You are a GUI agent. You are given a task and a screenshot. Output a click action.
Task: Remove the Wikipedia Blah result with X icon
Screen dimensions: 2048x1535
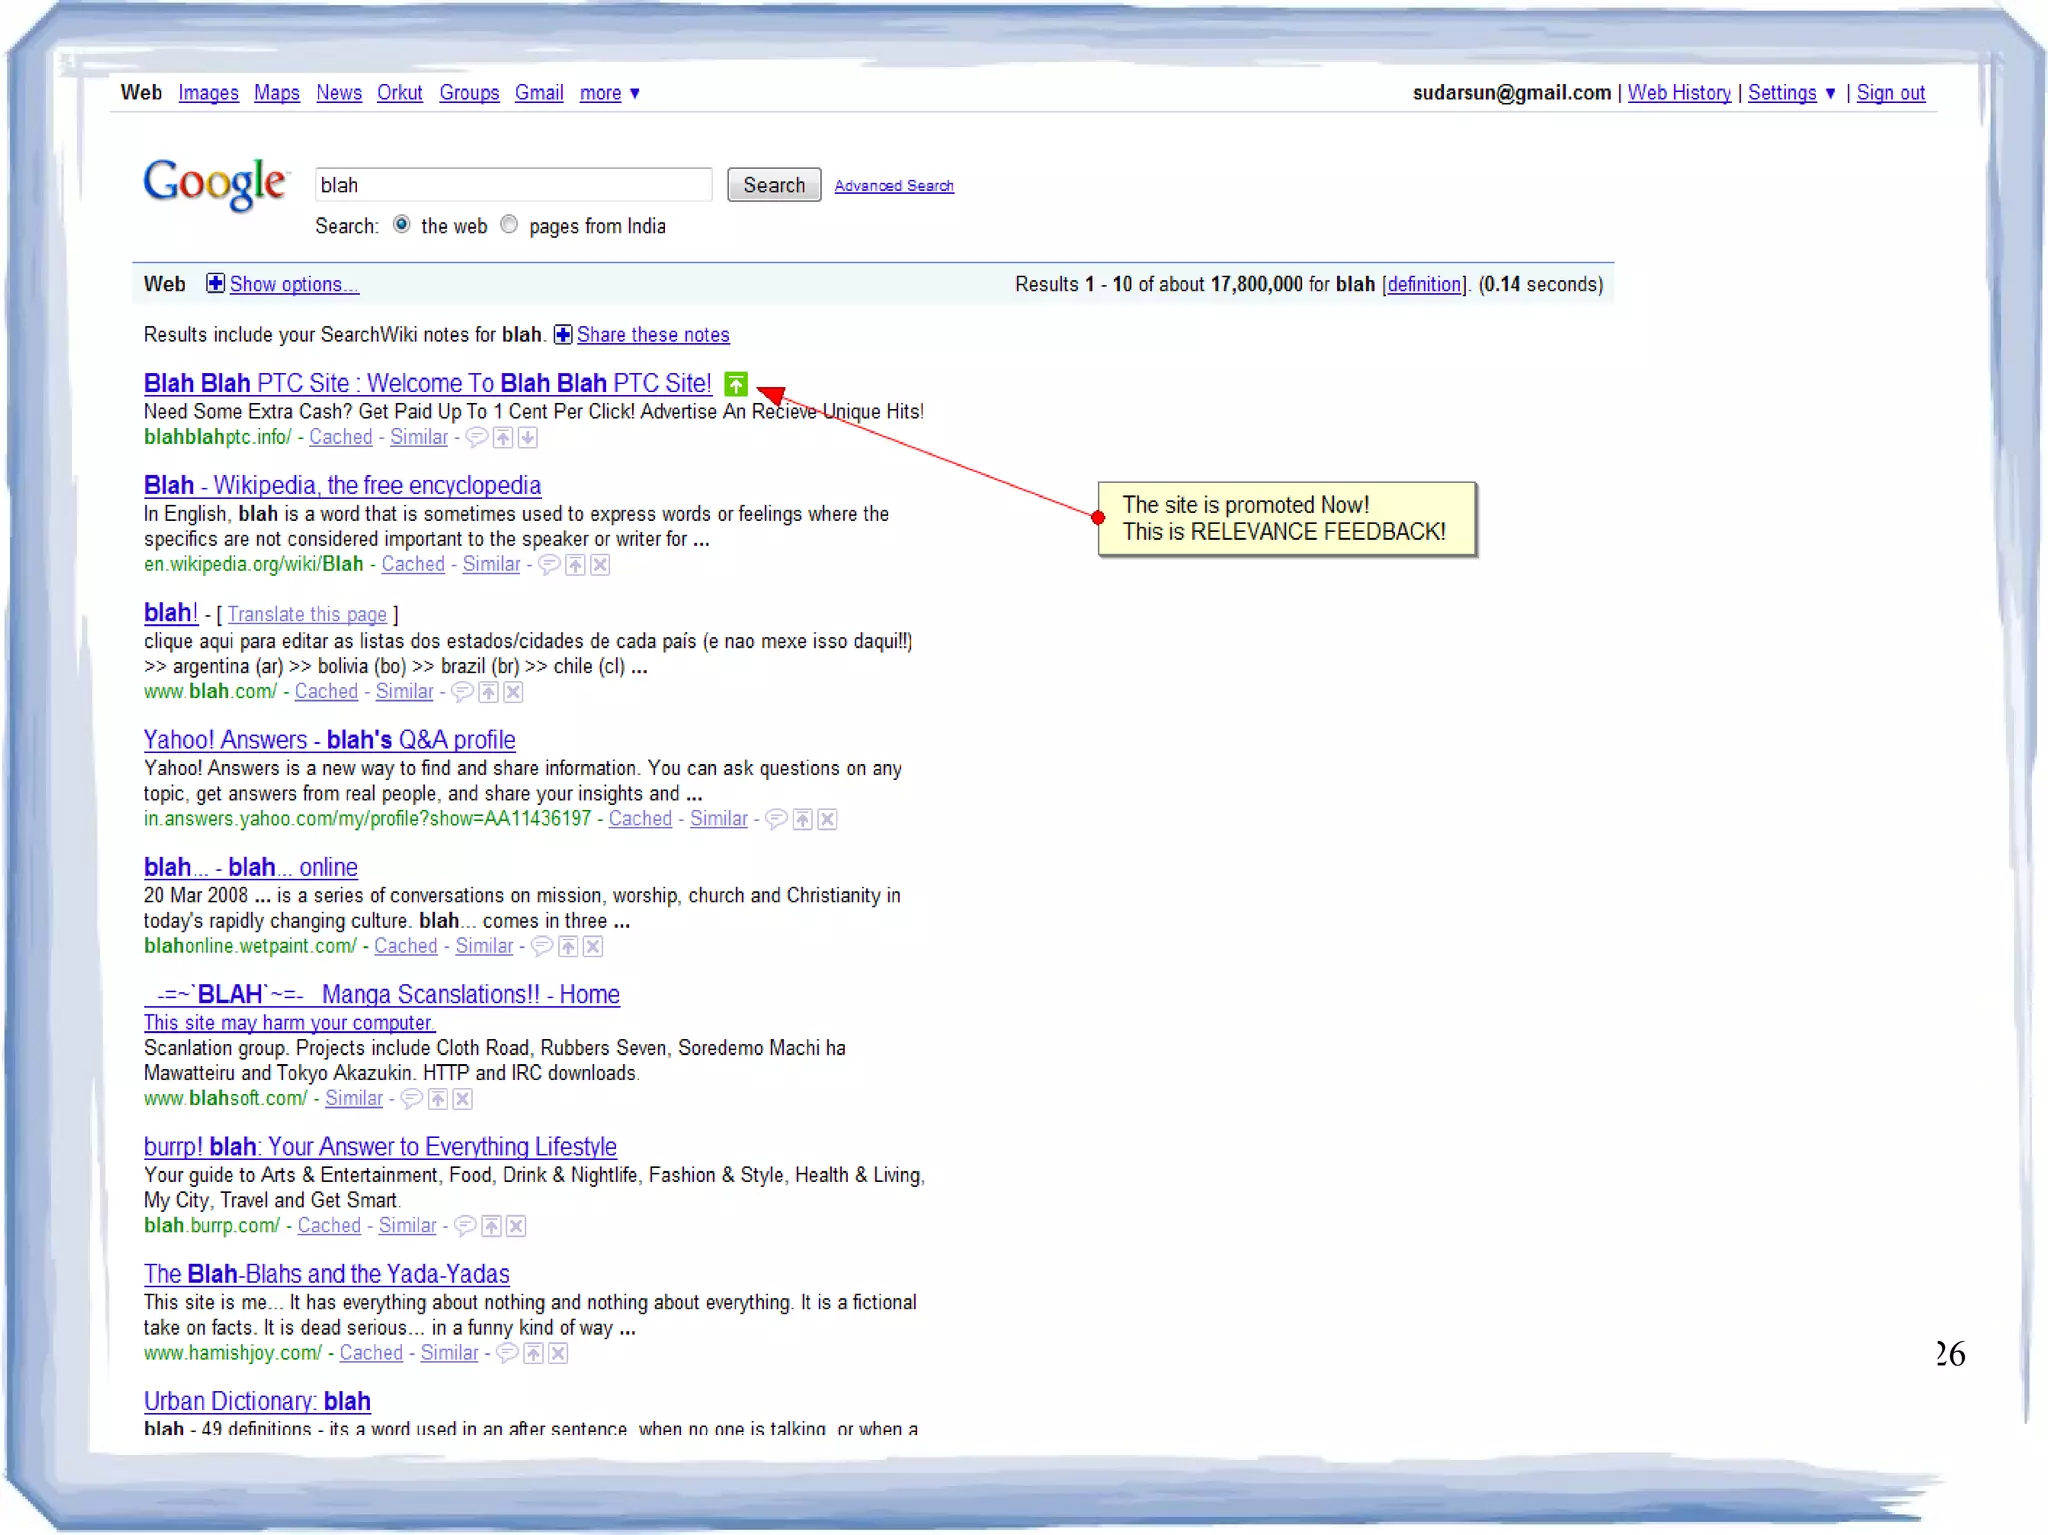point(600,564)
